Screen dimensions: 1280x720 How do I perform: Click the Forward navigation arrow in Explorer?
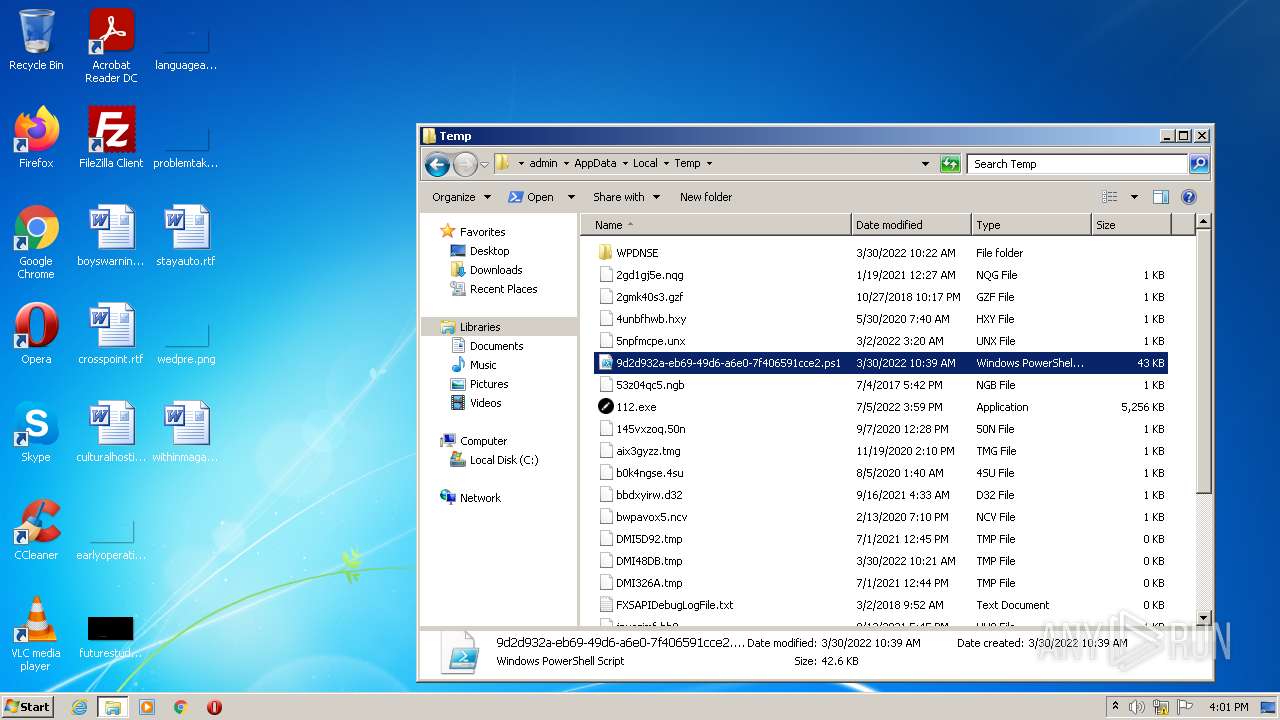(465, 164)
